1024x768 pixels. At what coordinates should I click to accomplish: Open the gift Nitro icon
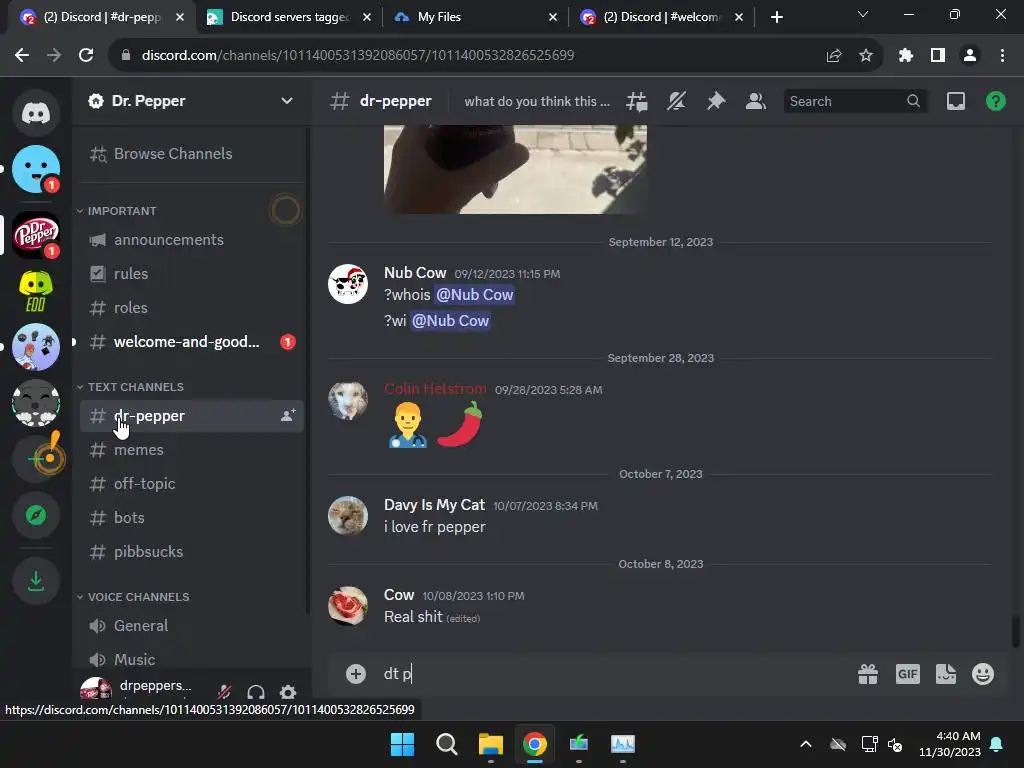coord(868,673)
